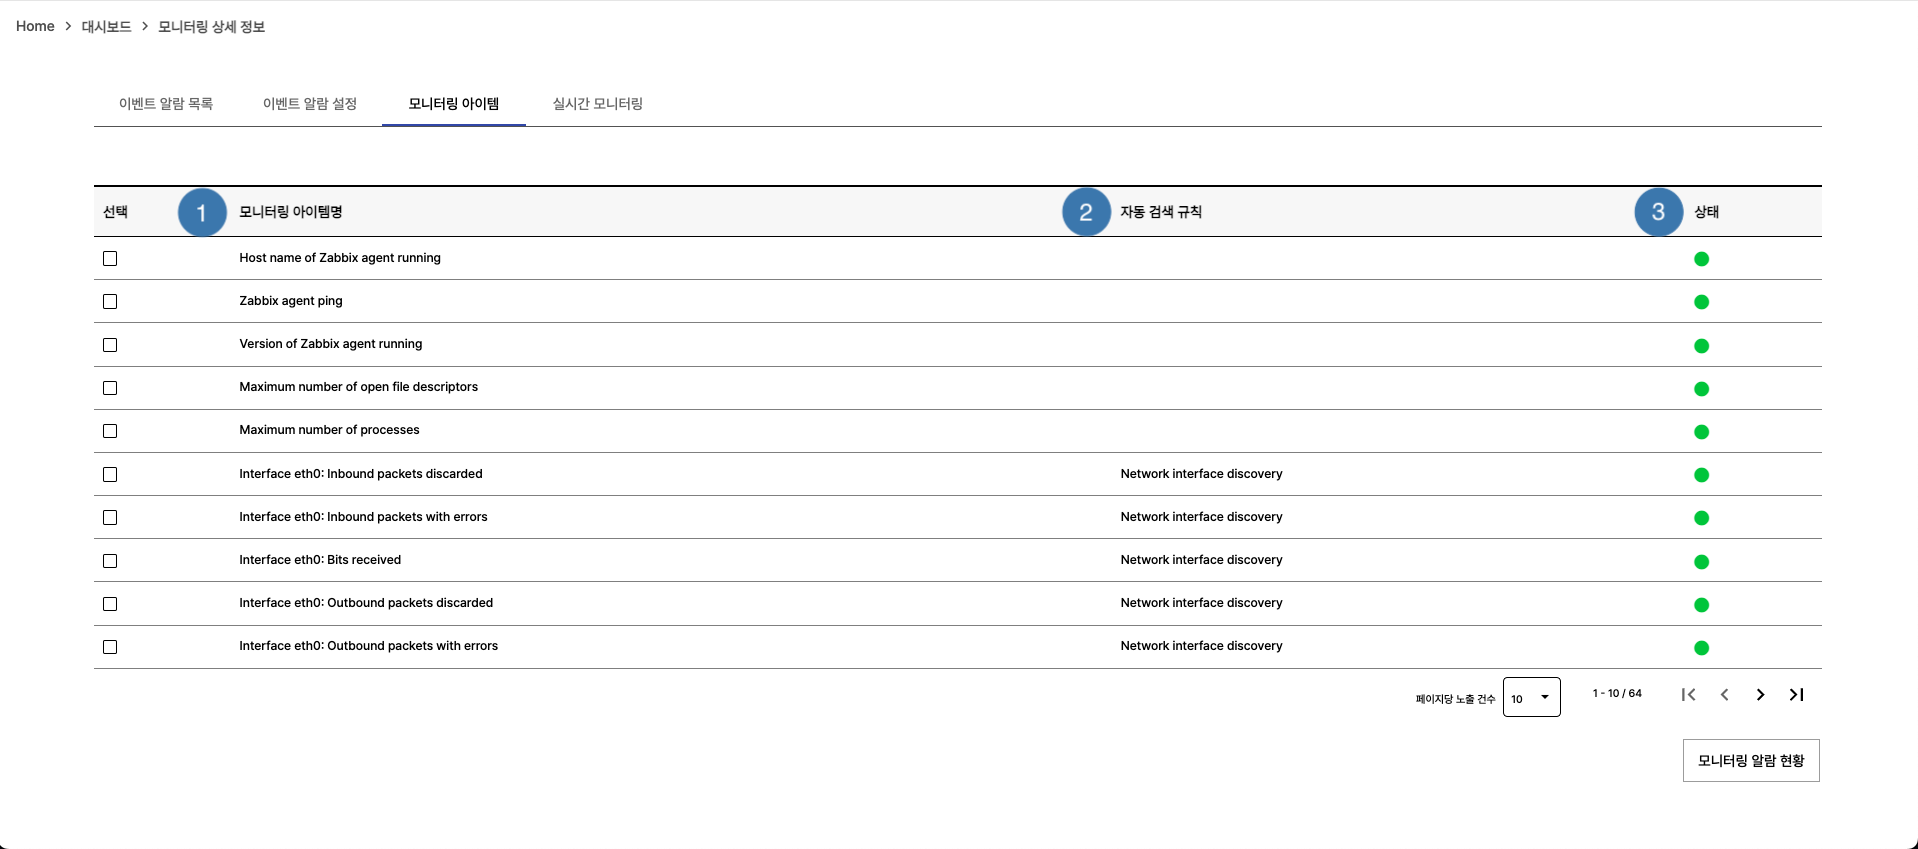Screen dimensions: 1918x849
Task: Jump to the last page of results
Action: click(1796, 694)
